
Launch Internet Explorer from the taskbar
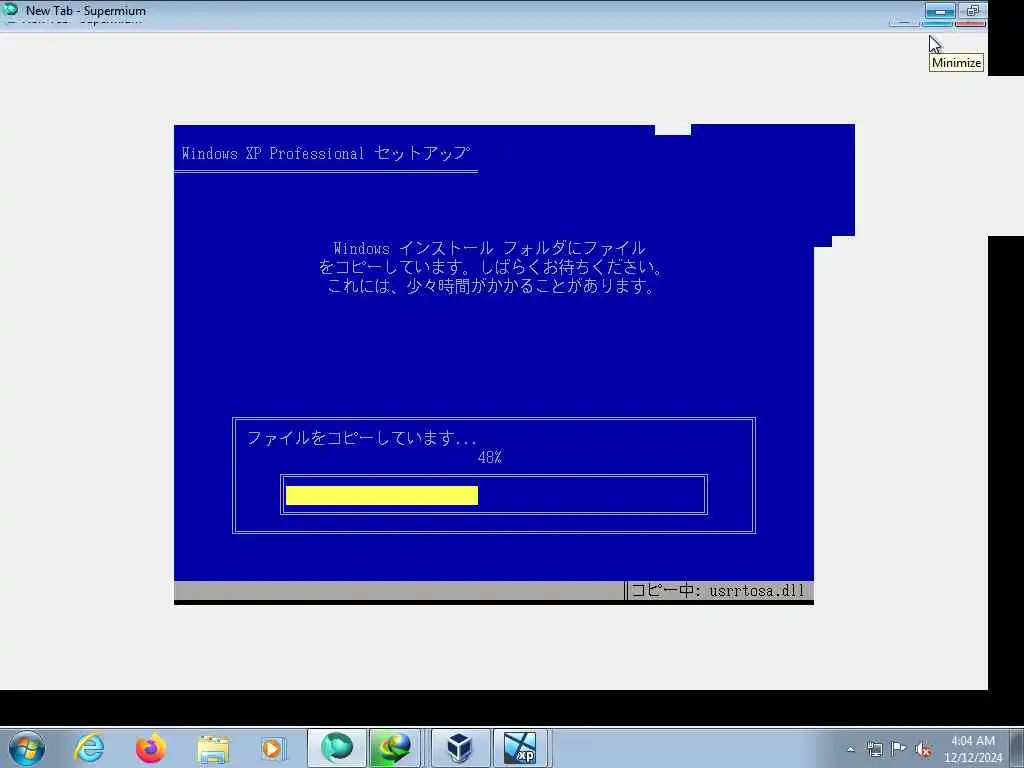tap(89, 748)
